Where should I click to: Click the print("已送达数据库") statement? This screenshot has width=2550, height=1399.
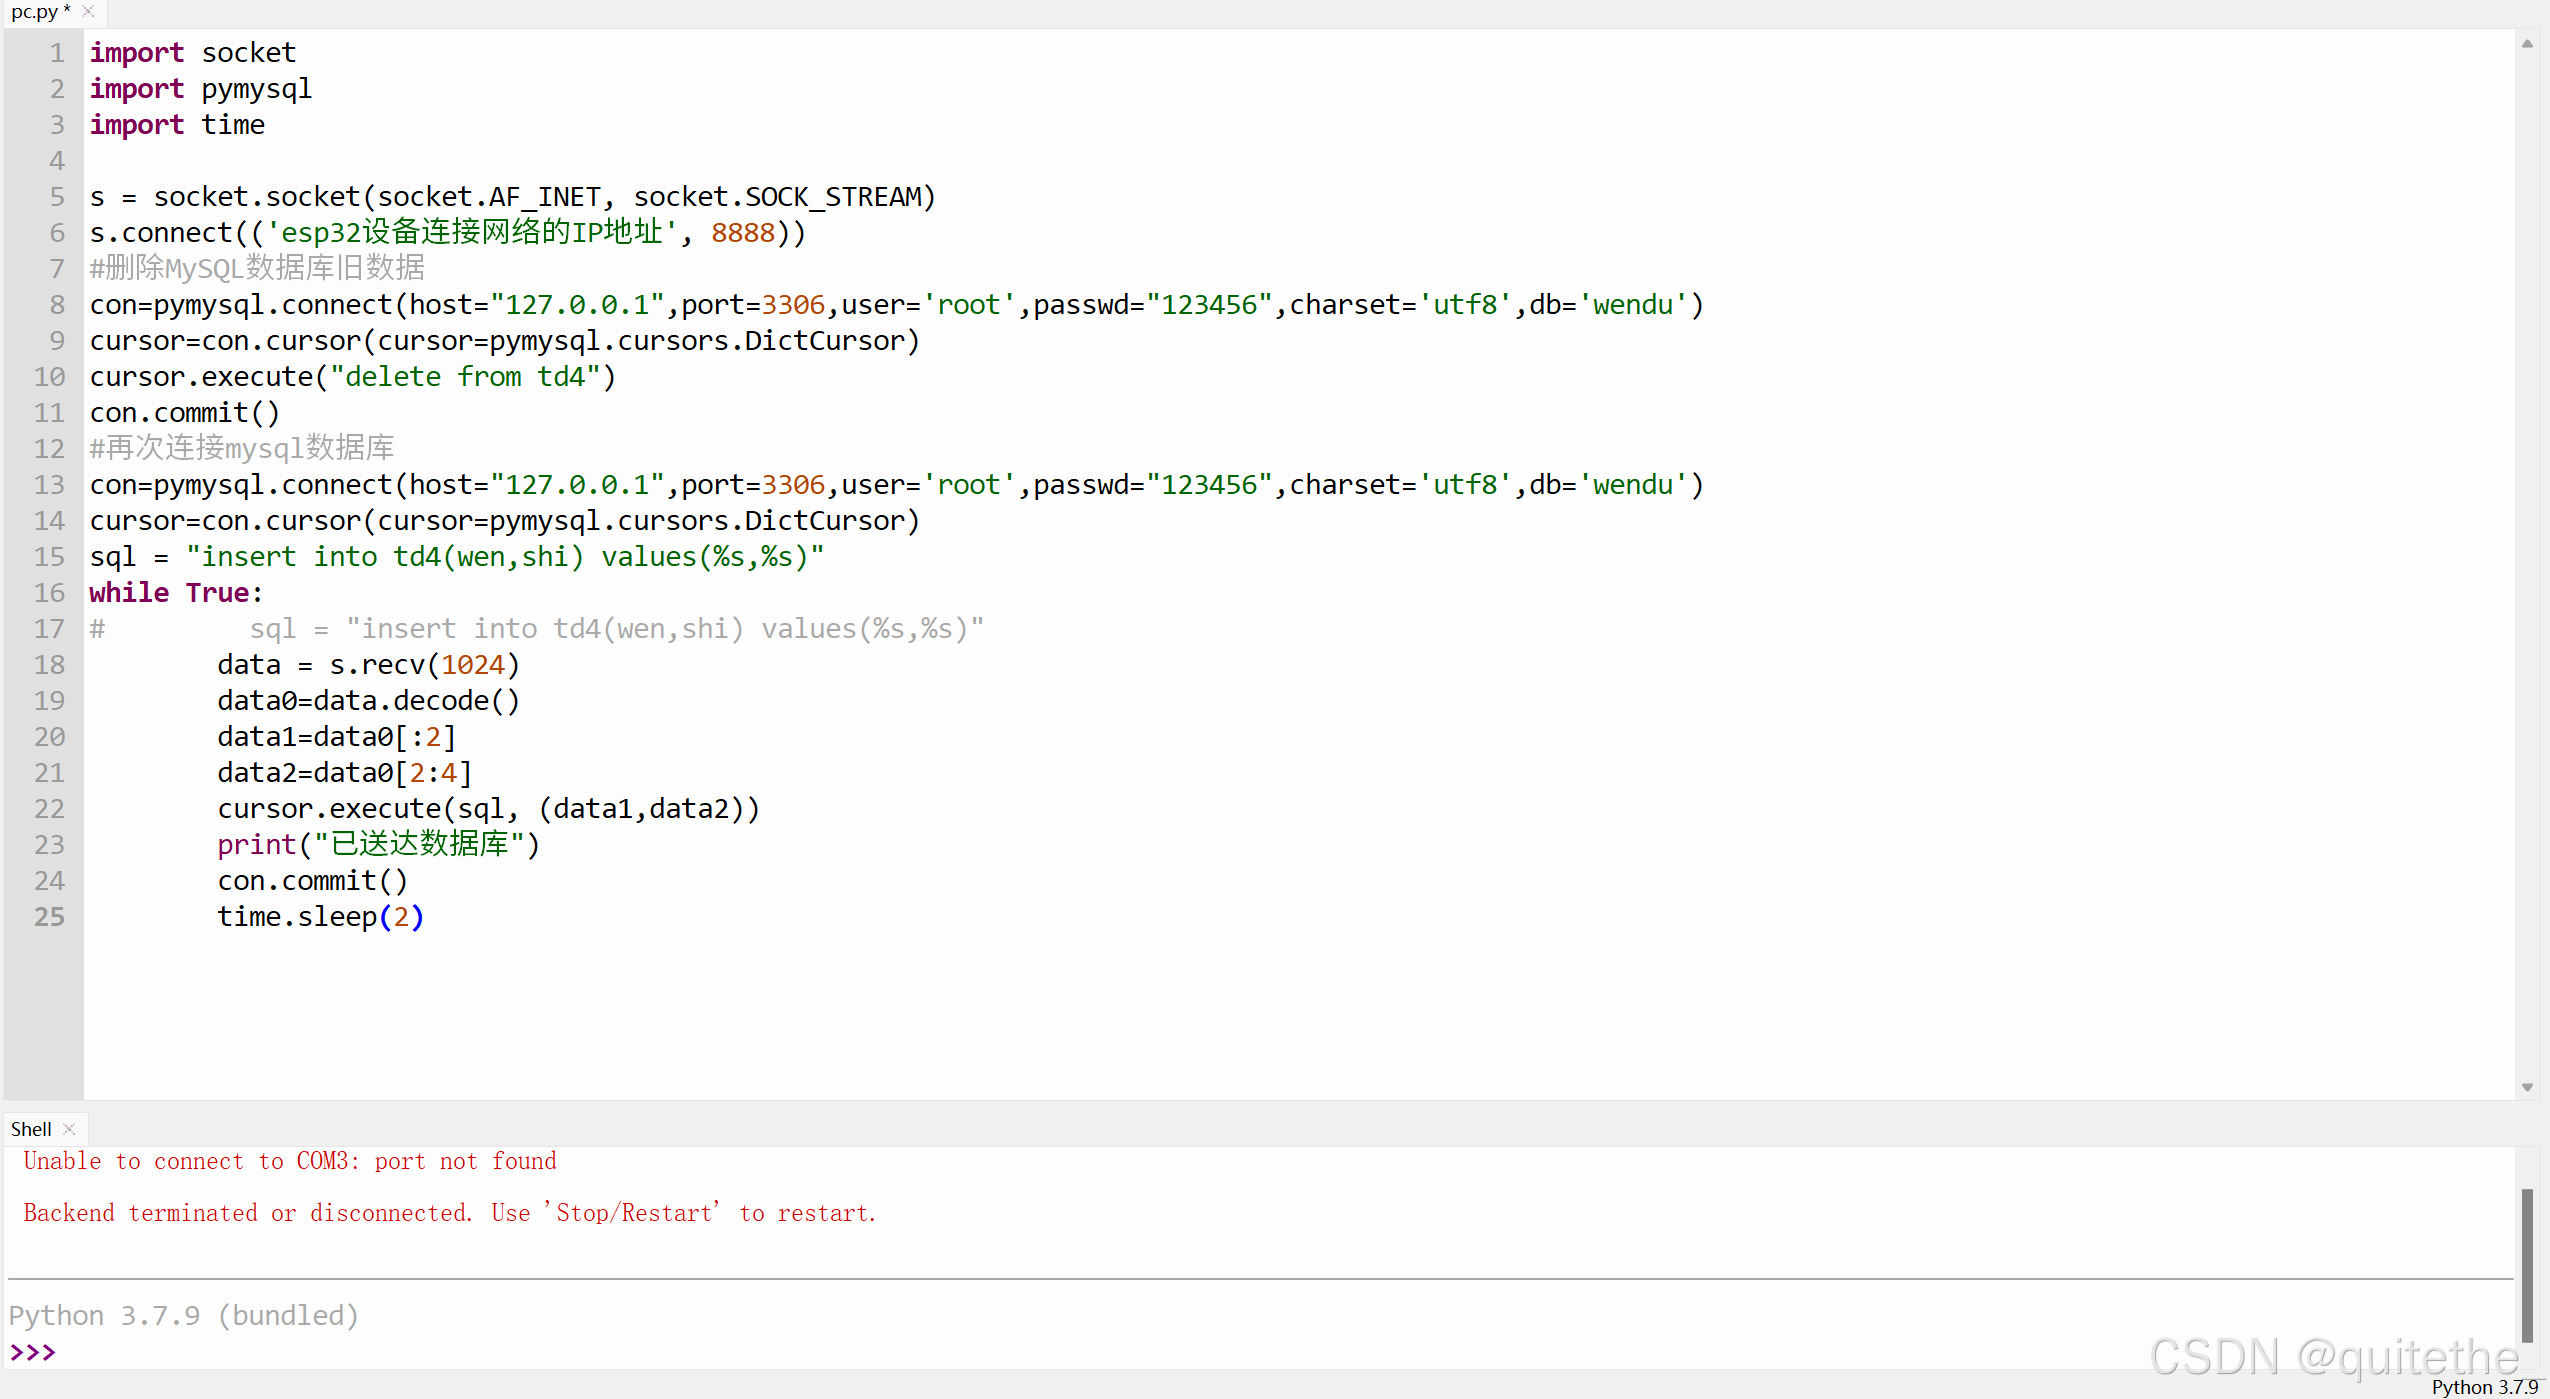click(x=378, y=845)
